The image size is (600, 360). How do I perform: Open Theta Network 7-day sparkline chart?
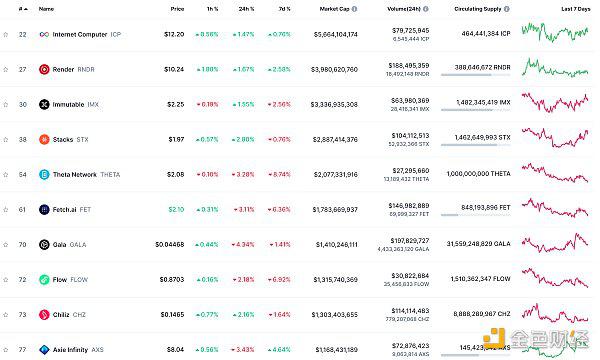pyautogui.click(x=555, y=173)
